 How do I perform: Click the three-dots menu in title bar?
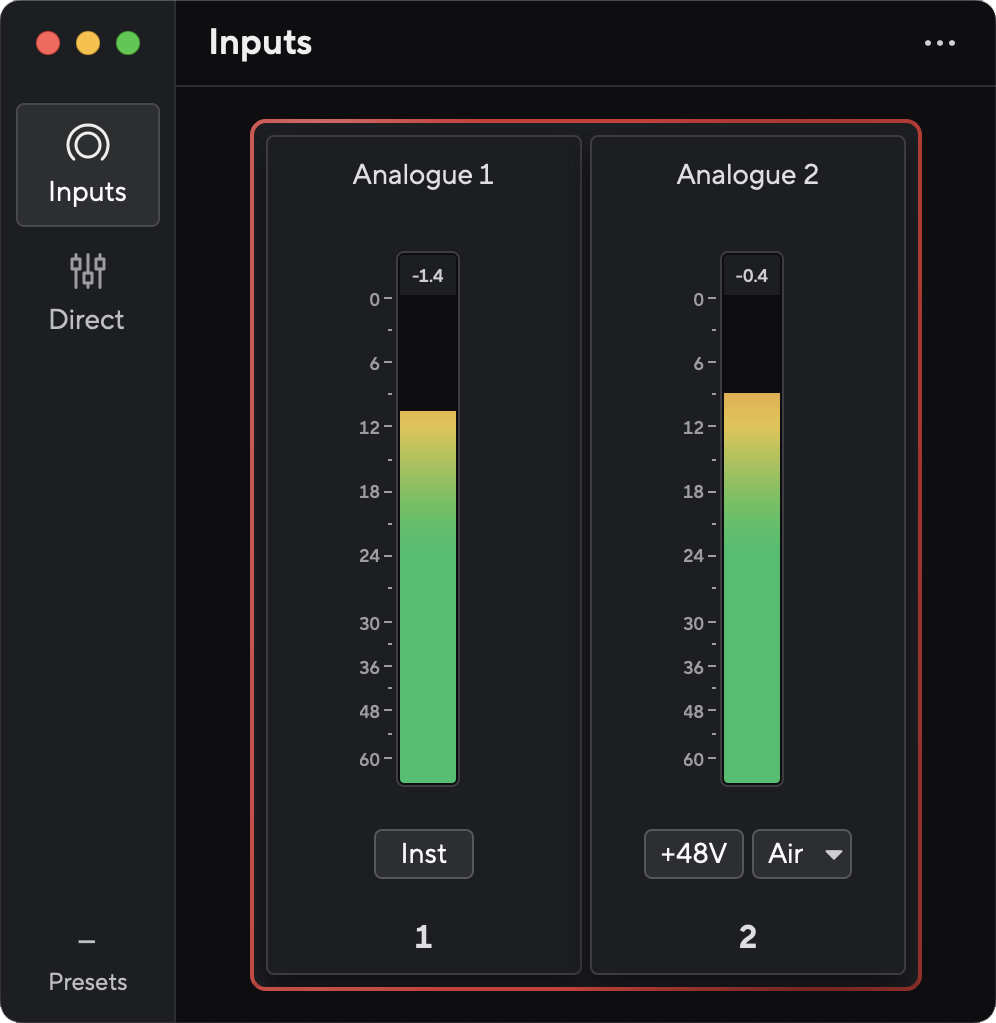click(940, 42)
